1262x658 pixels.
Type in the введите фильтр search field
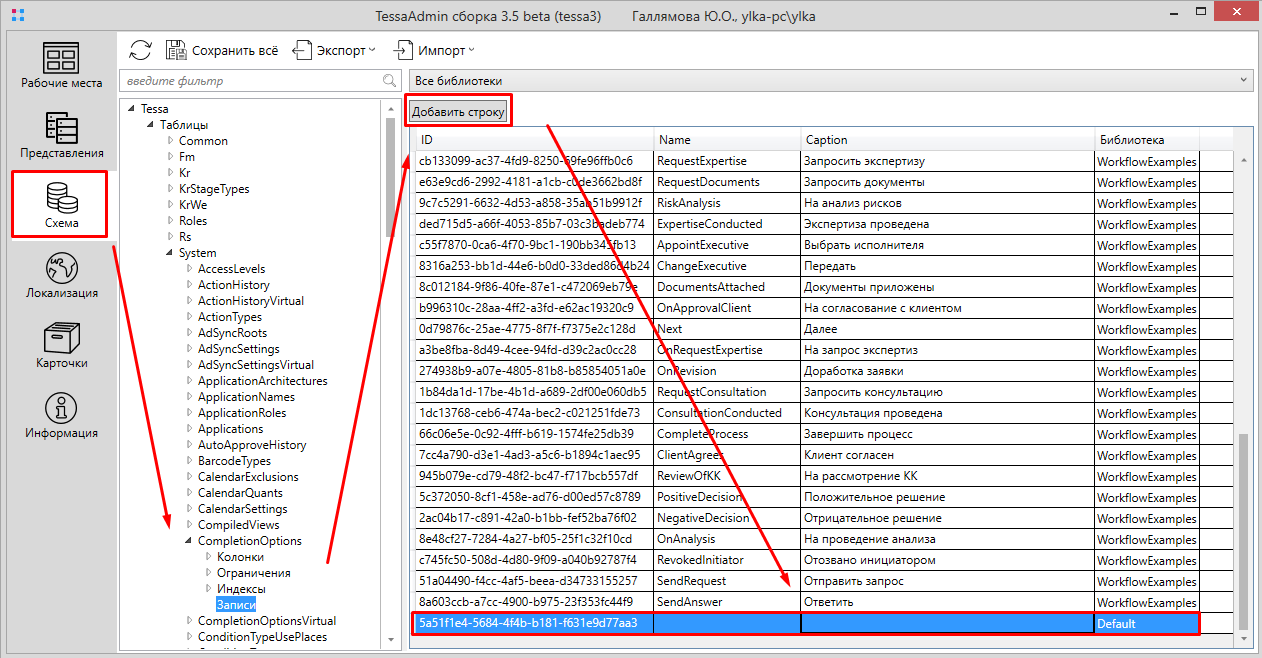pyautogui.click(x=250, y=80)
